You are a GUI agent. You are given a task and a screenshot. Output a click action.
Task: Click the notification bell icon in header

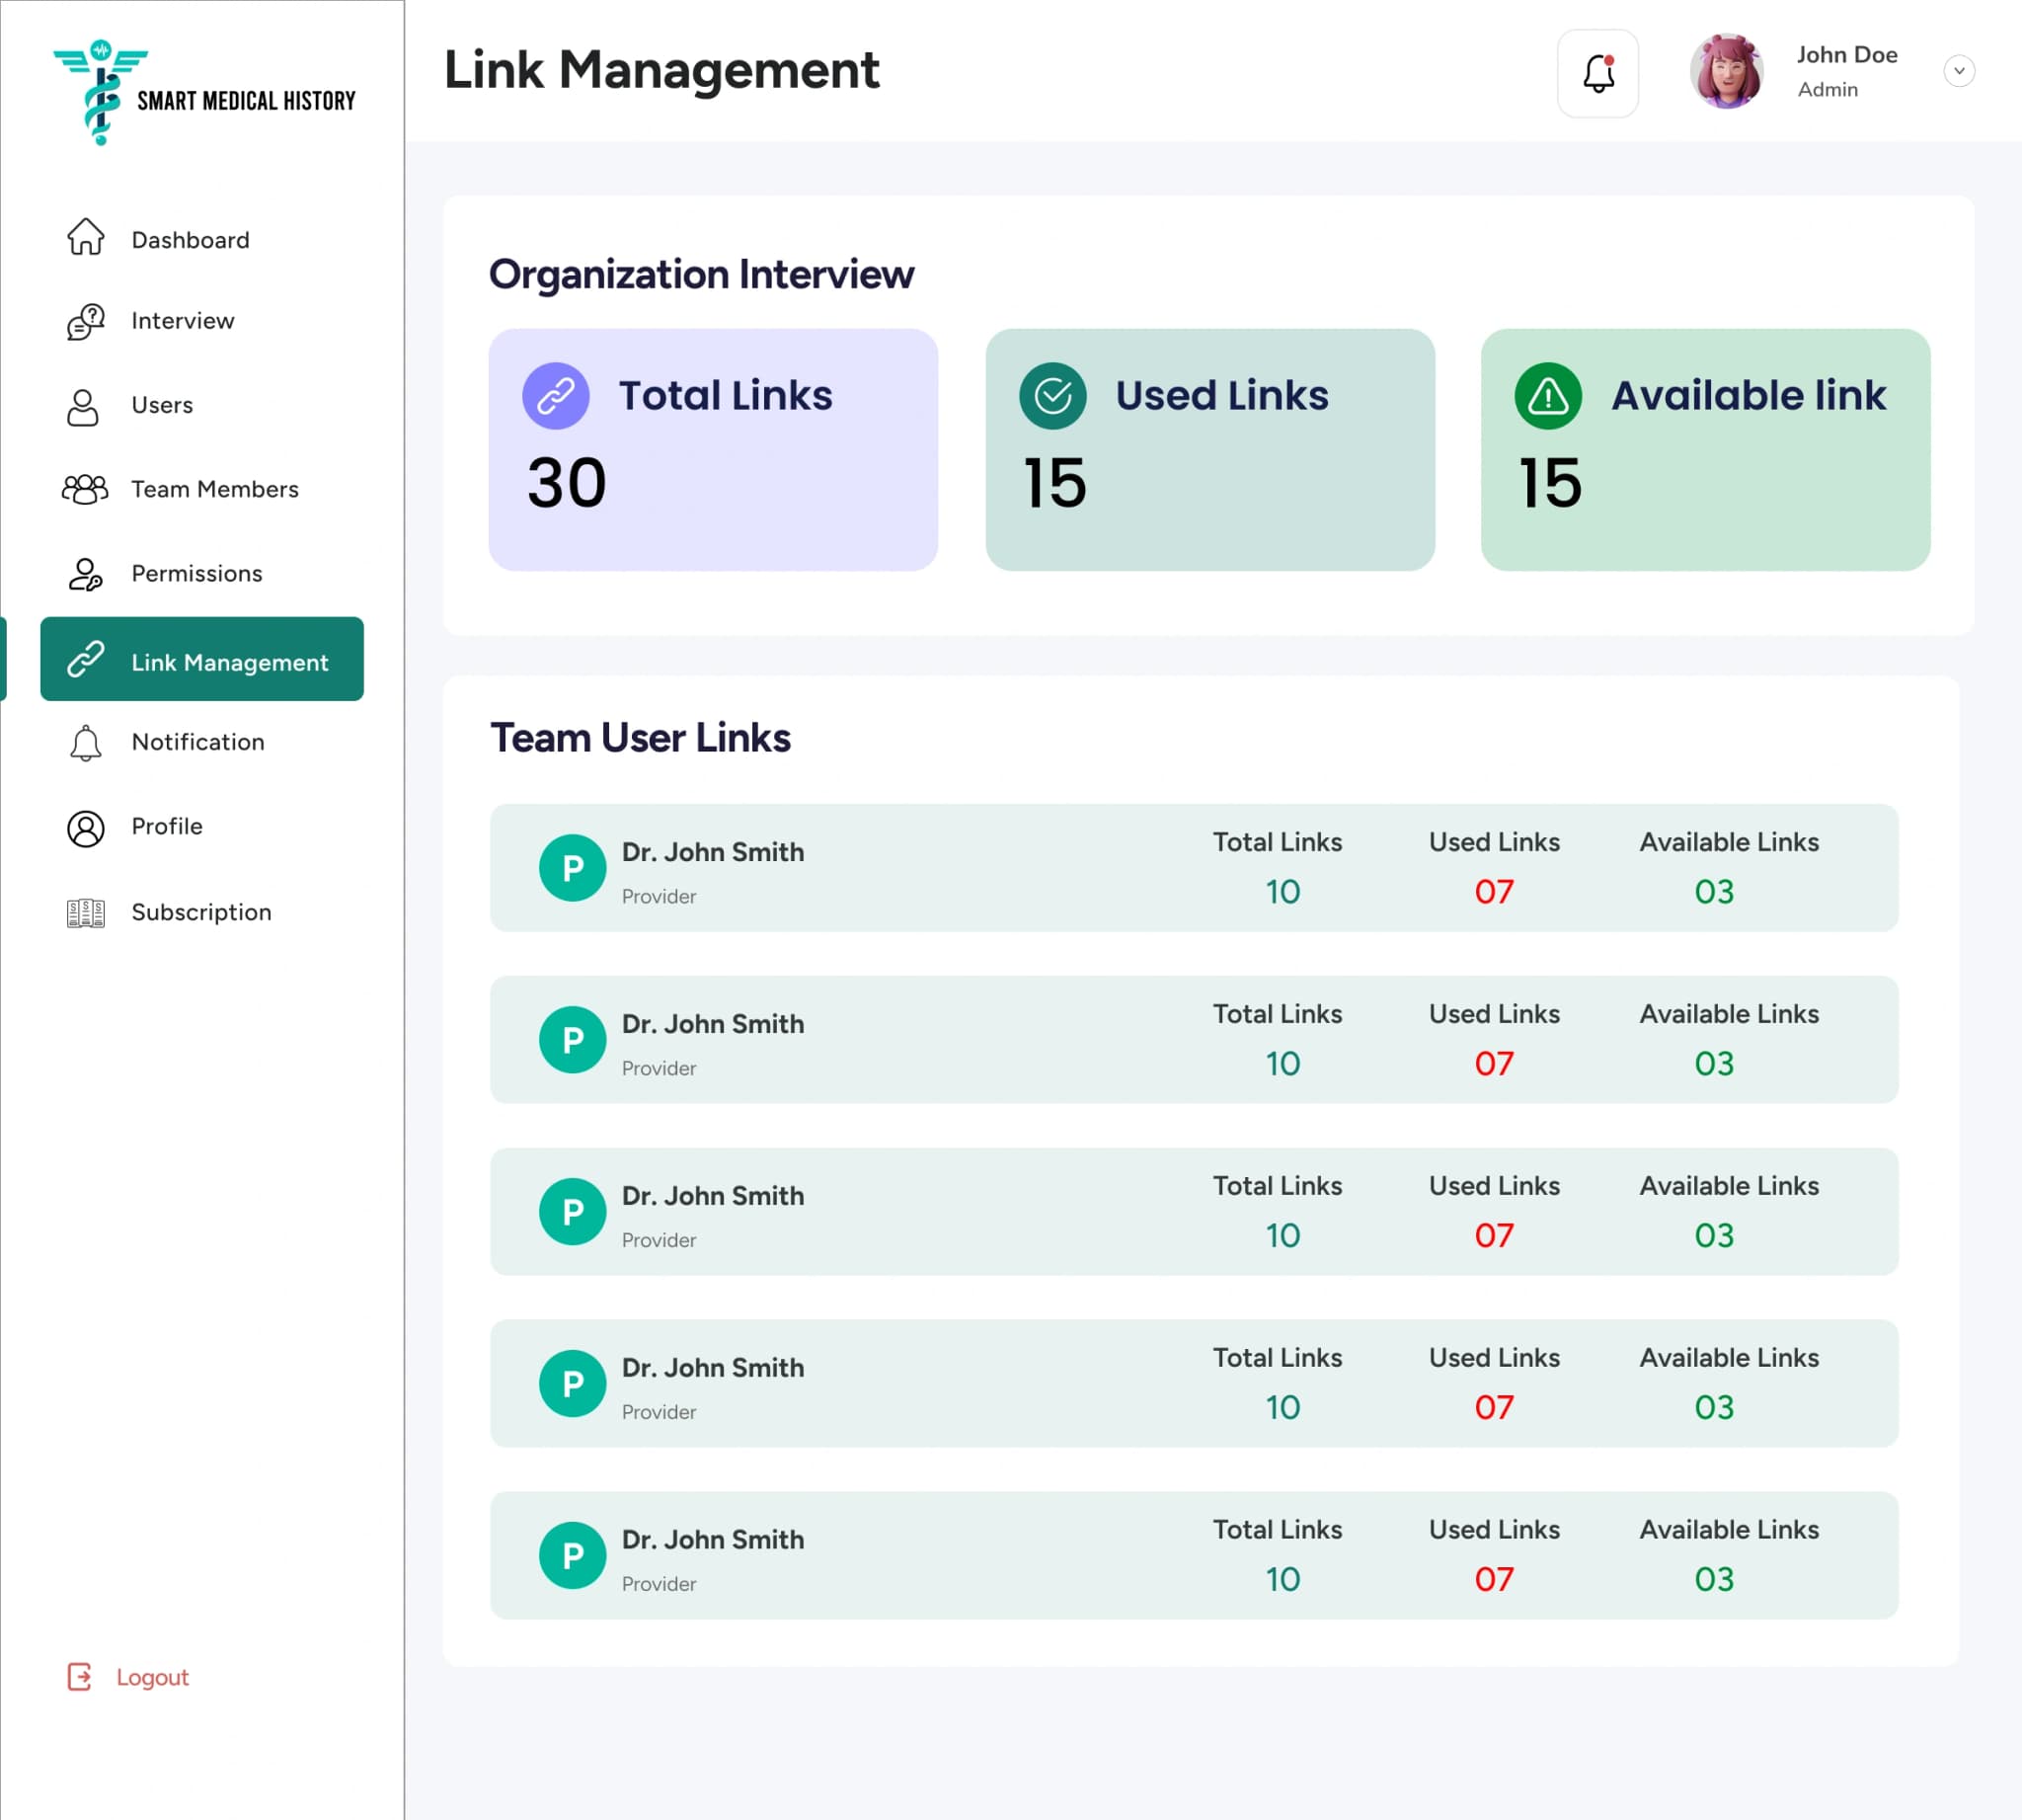(1598, 73)
